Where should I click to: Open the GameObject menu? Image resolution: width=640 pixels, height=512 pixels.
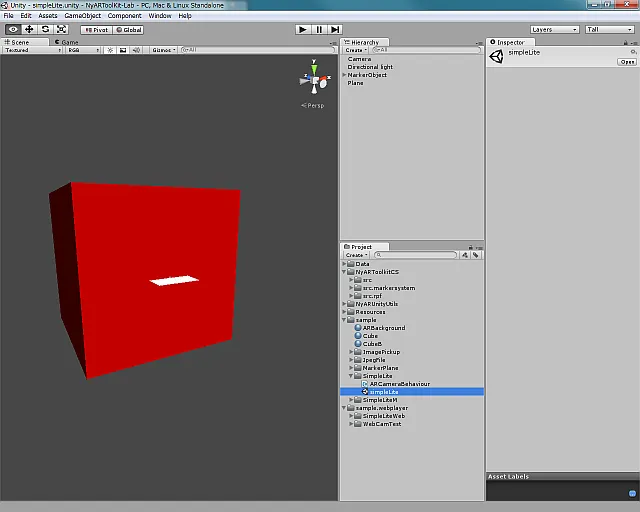tap(82, 16)
